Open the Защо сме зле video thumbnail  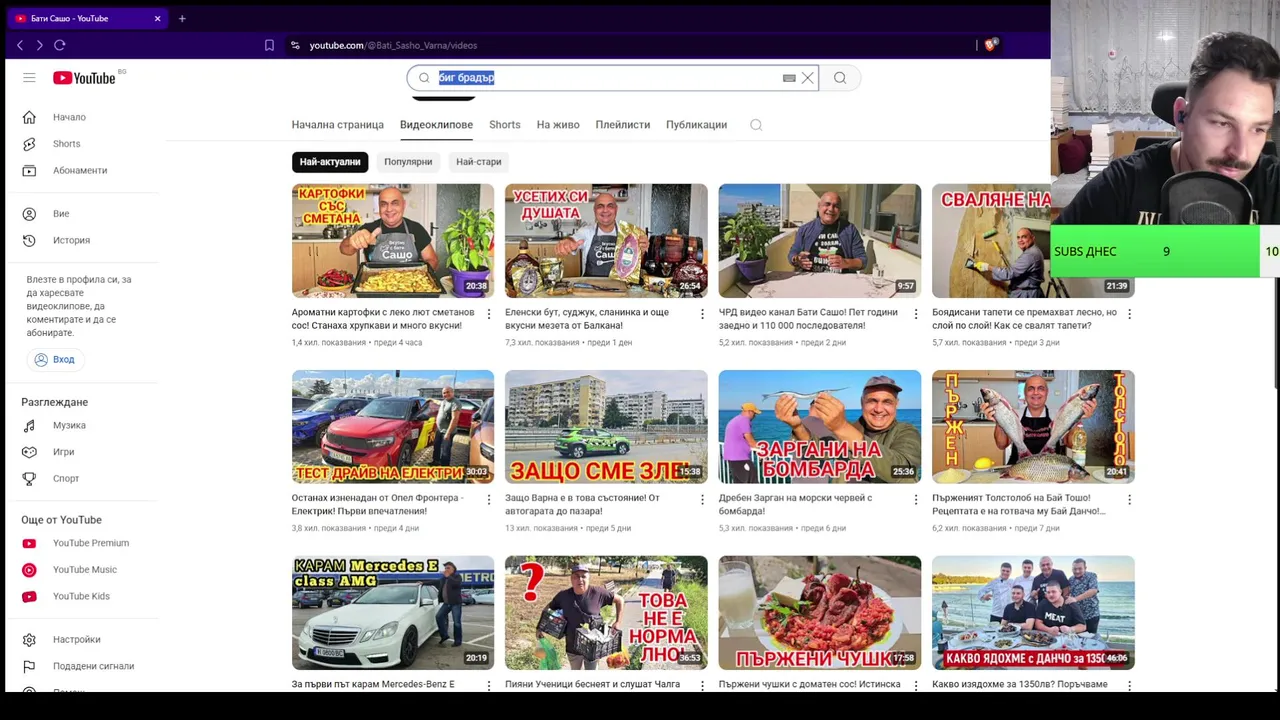[x=606, y=427]
